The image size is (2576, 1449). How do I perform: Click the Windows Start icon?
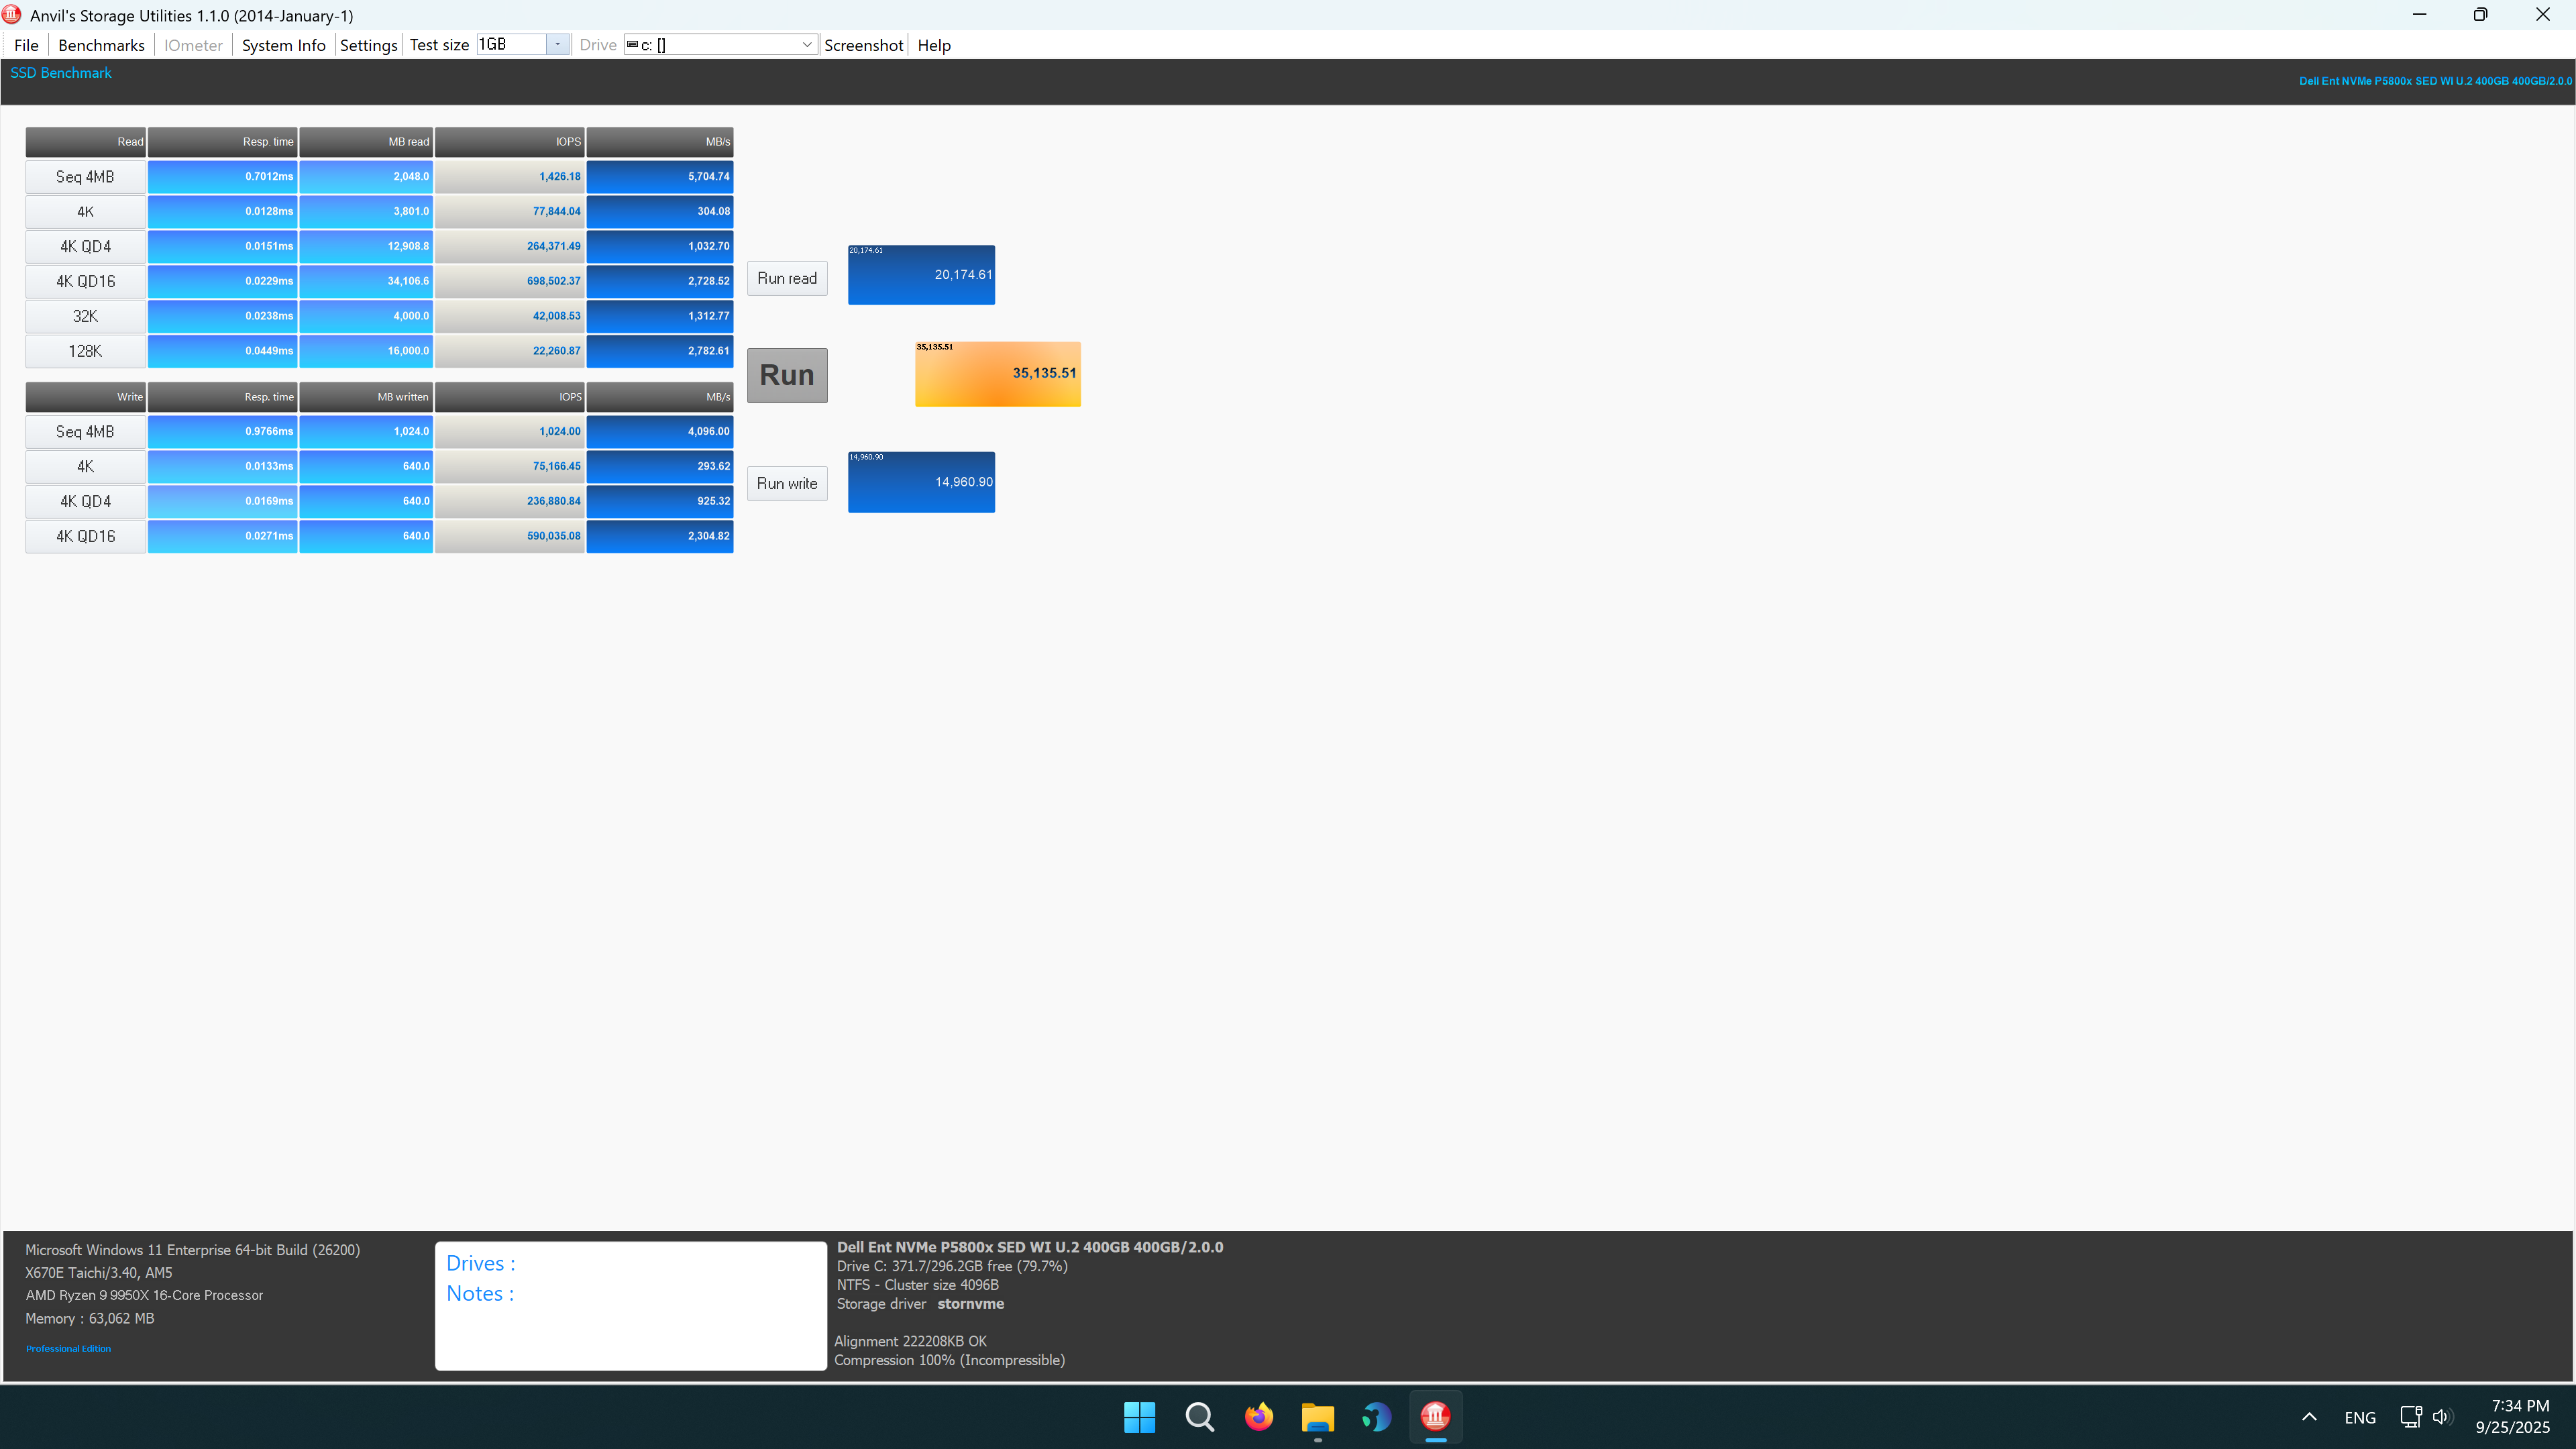(x=1139, y=1416)
